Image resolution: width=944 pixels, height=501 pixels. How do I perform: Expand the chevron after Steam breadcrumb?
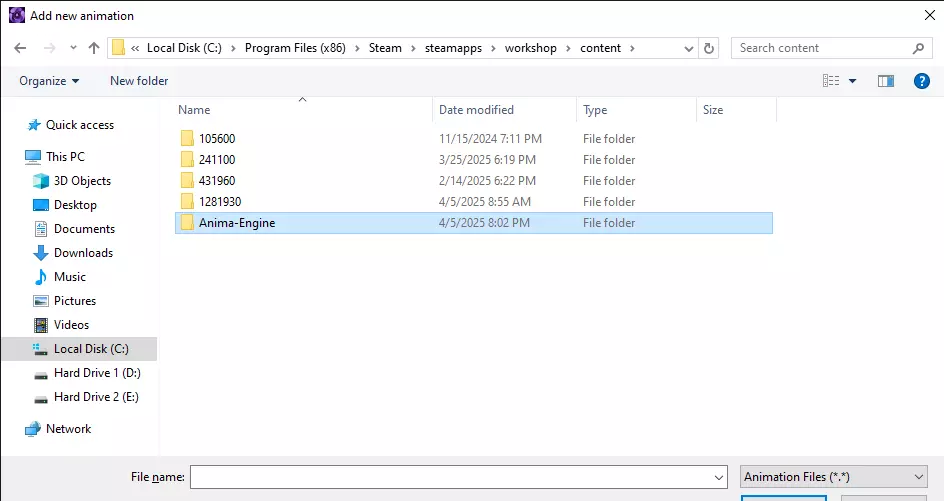413,48
